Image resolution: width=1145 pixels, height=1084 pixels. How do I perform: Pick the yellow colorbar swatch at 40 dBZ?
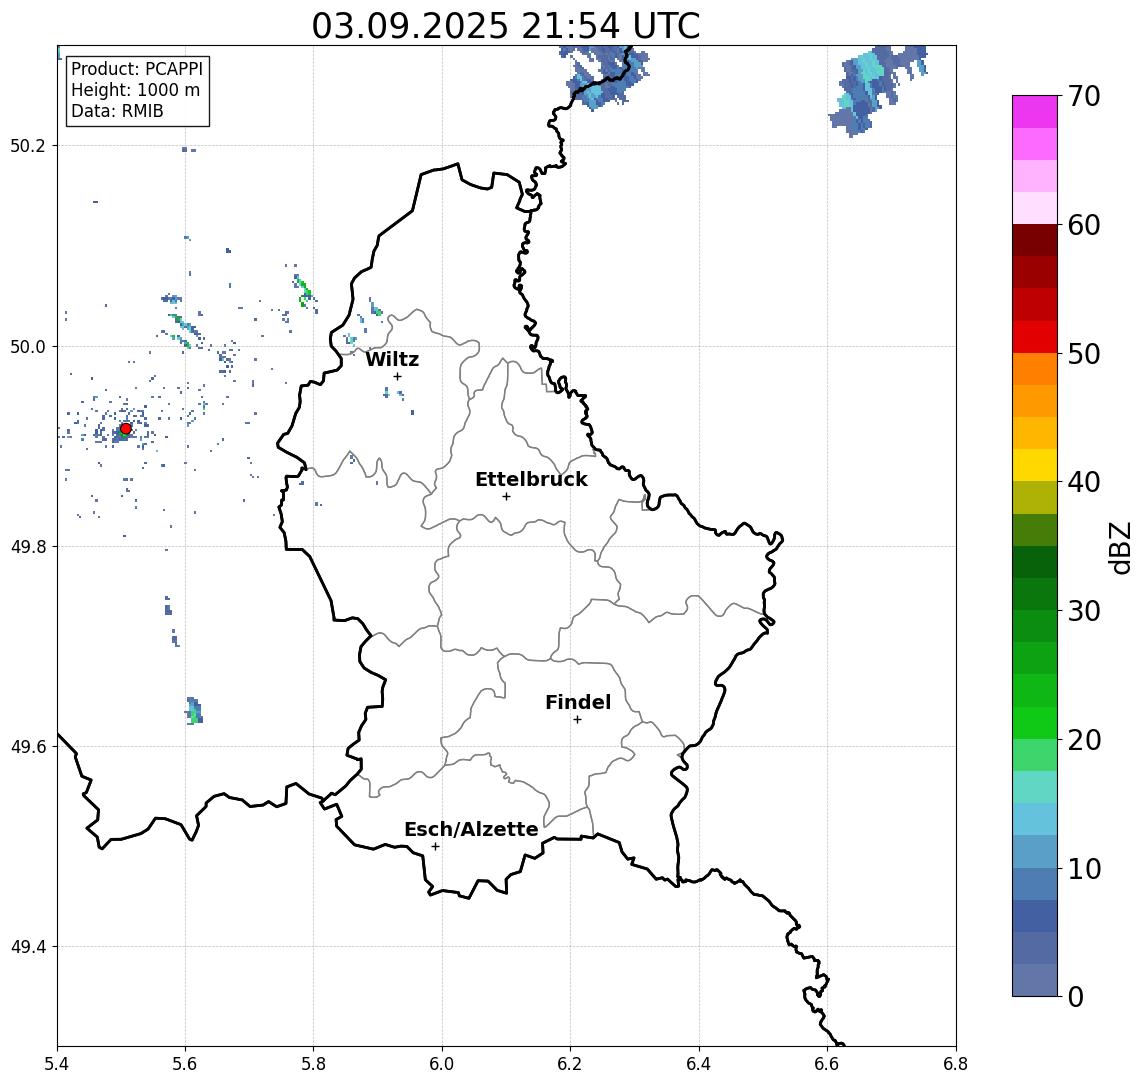(1035, 466)
